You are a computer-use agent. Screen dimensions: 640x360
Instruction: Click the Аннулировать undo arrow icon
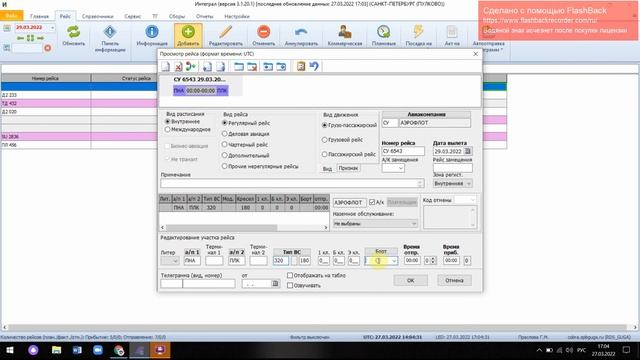[x=301, y=32]
